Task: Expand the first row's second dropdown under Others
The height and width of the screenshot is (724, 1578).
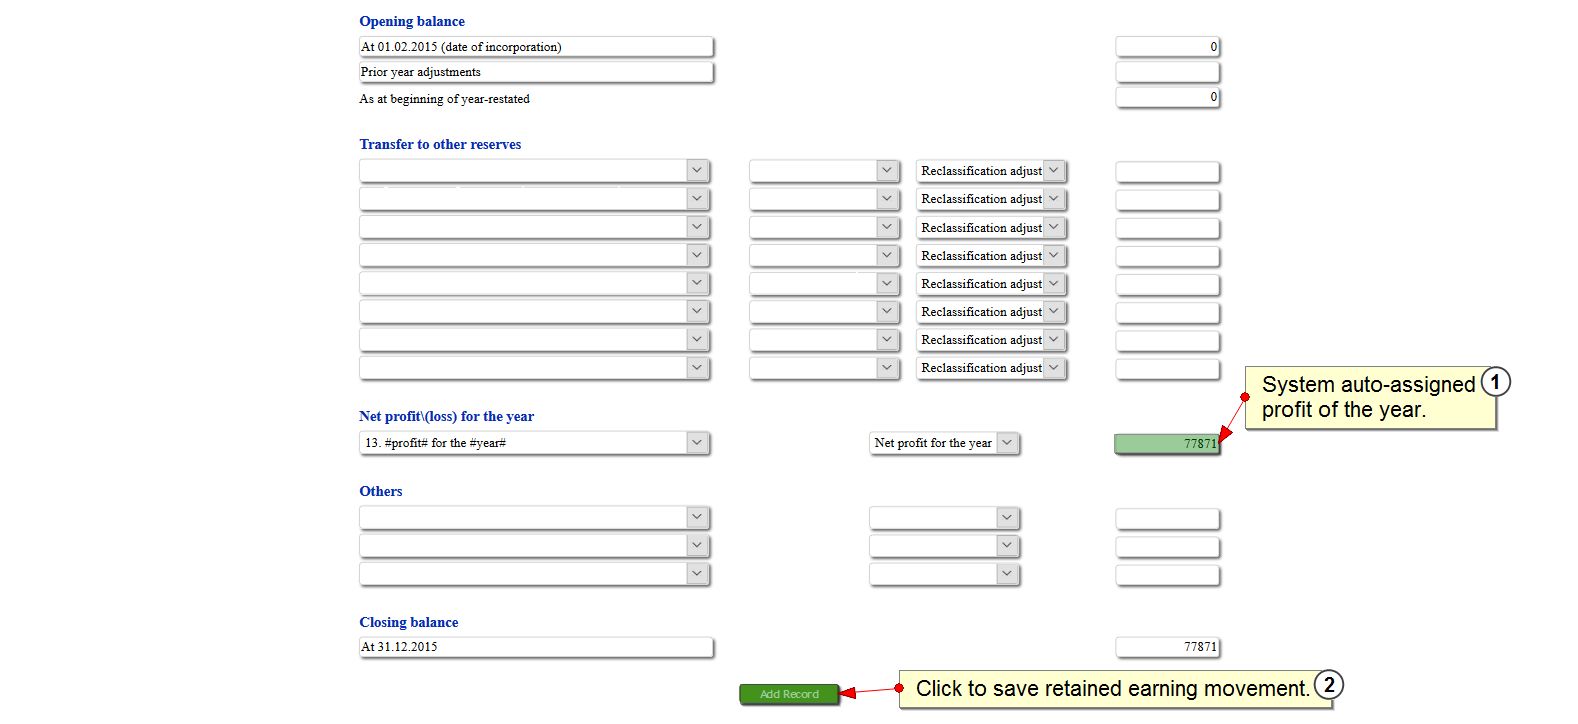Action: pyautogui.click(x=944, y=518)
